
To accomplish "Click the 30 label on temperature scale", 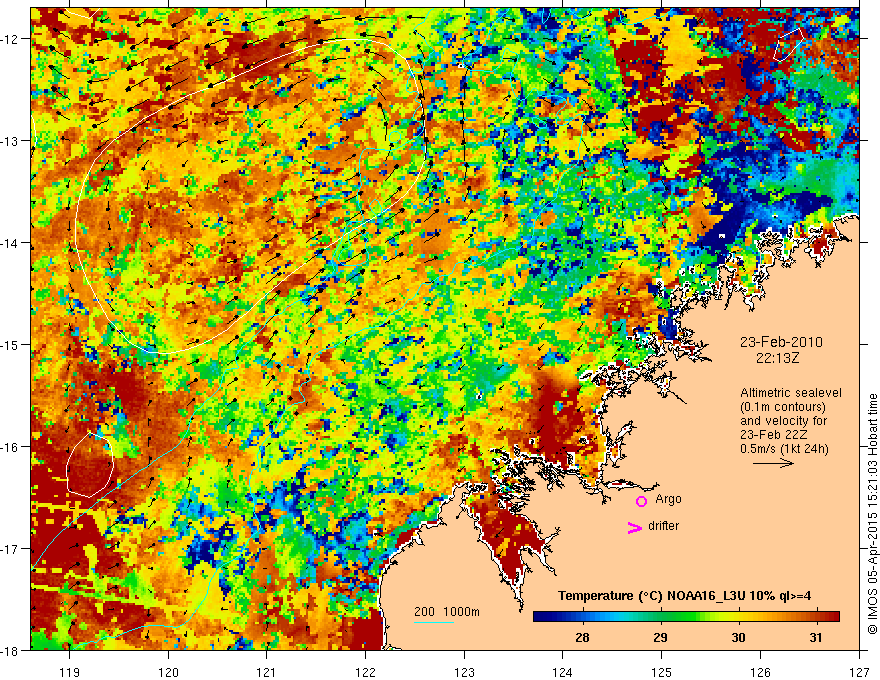I will point(739,637).
